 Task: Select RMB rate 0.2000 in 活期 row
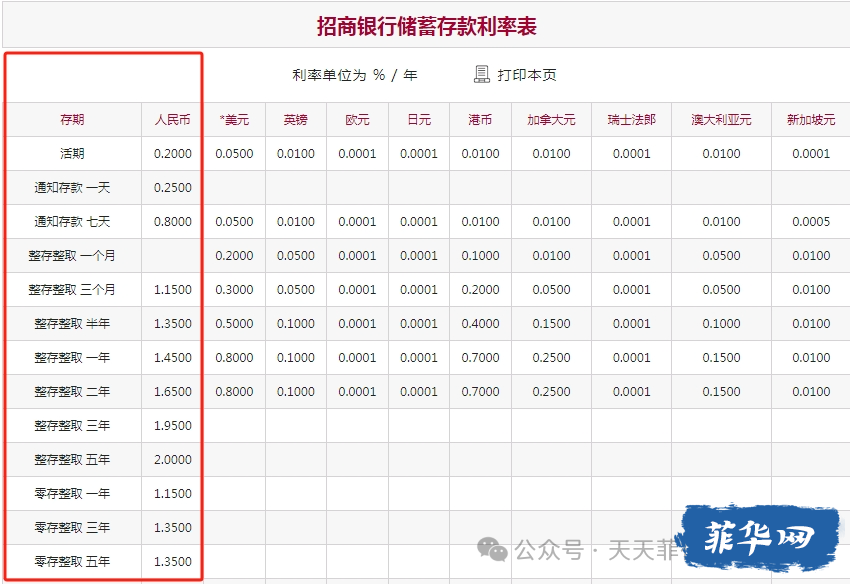coord(172,154)
